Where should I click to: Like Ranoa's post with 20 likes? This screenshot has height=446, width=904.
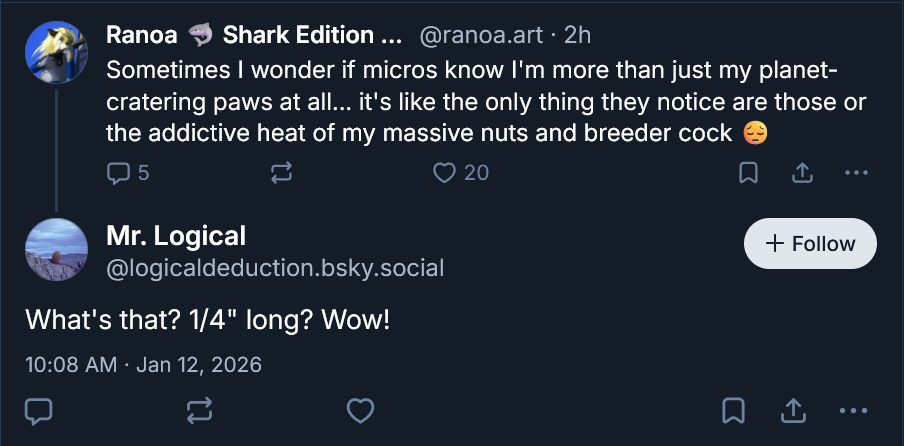pyautogui.click(x=444, y=173)
